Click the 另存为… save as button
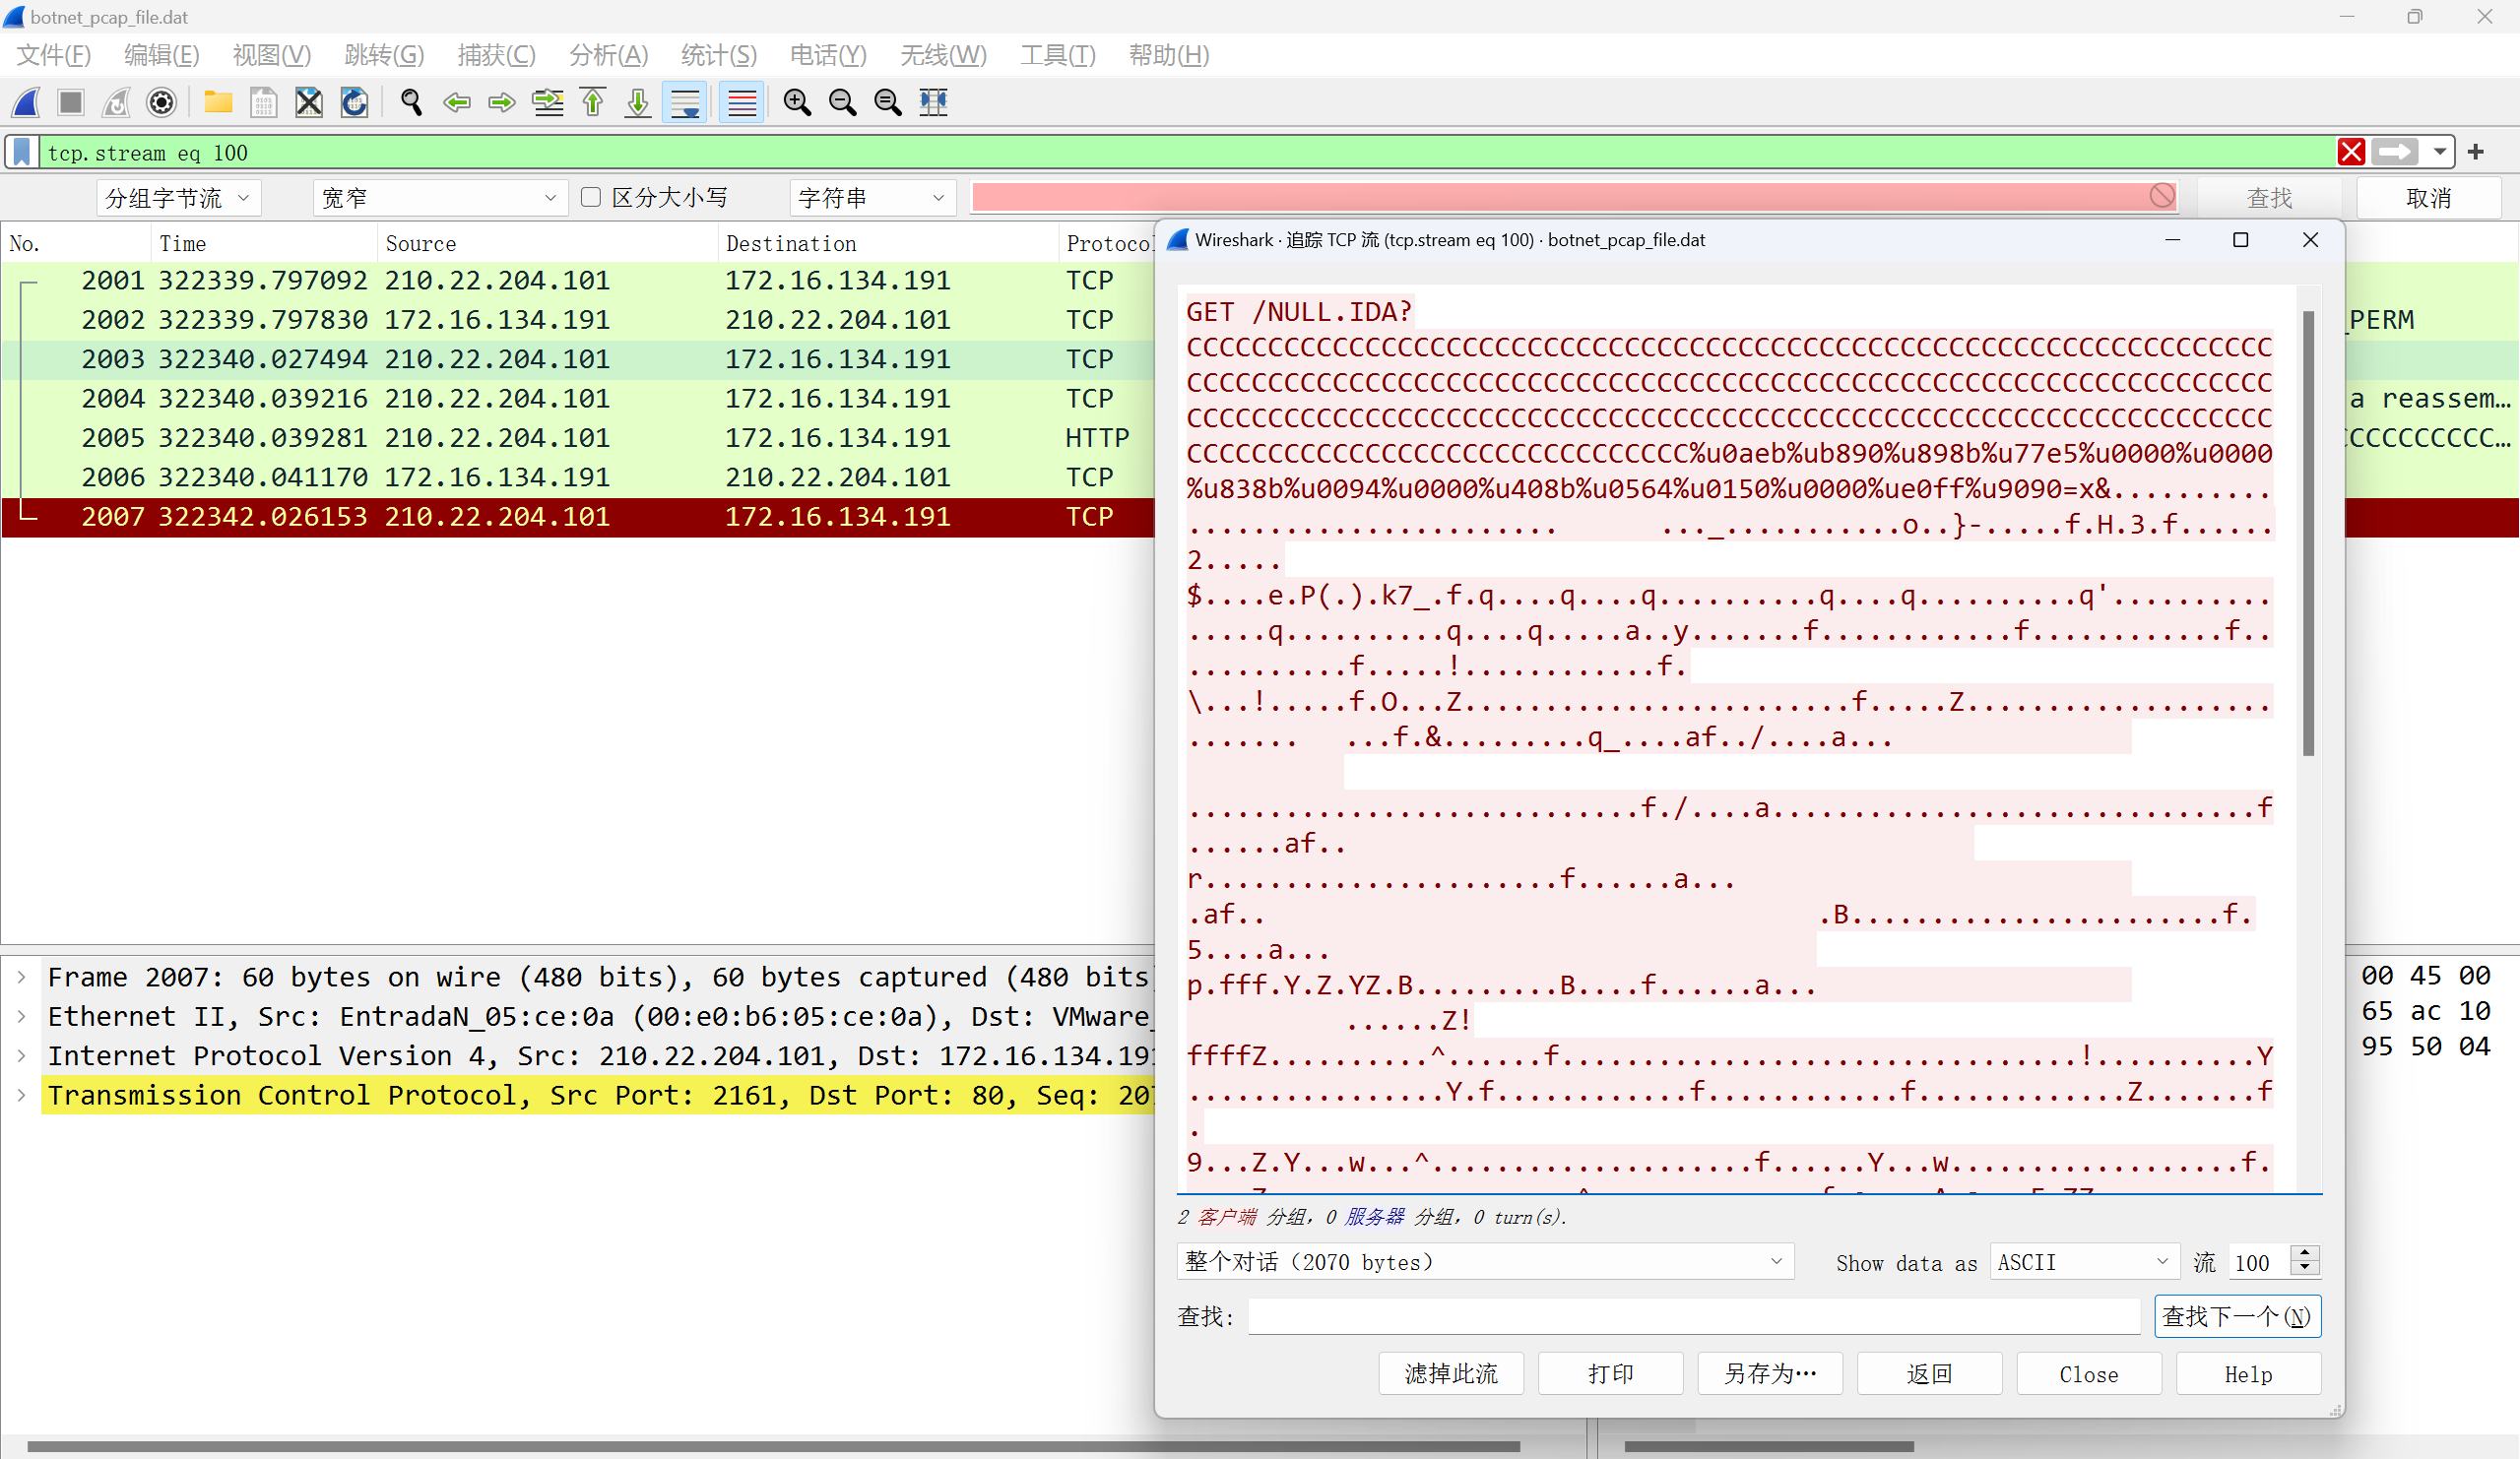The image size is (2520, 1459). 1770,1374
